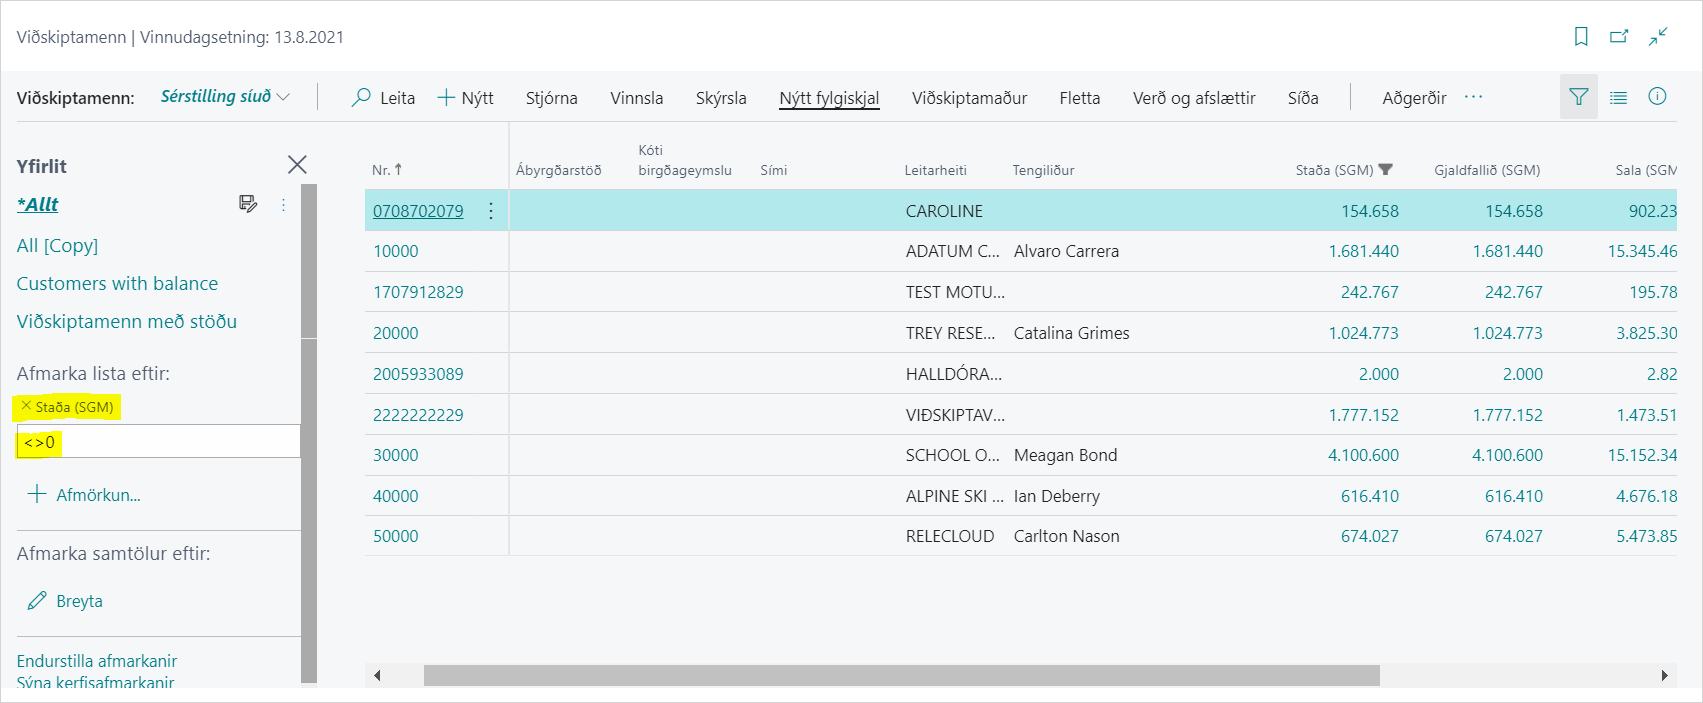Click the horizontal scrollbar below the table
This screenshot has width=1703, height=703.
click(x=900, y=676)
